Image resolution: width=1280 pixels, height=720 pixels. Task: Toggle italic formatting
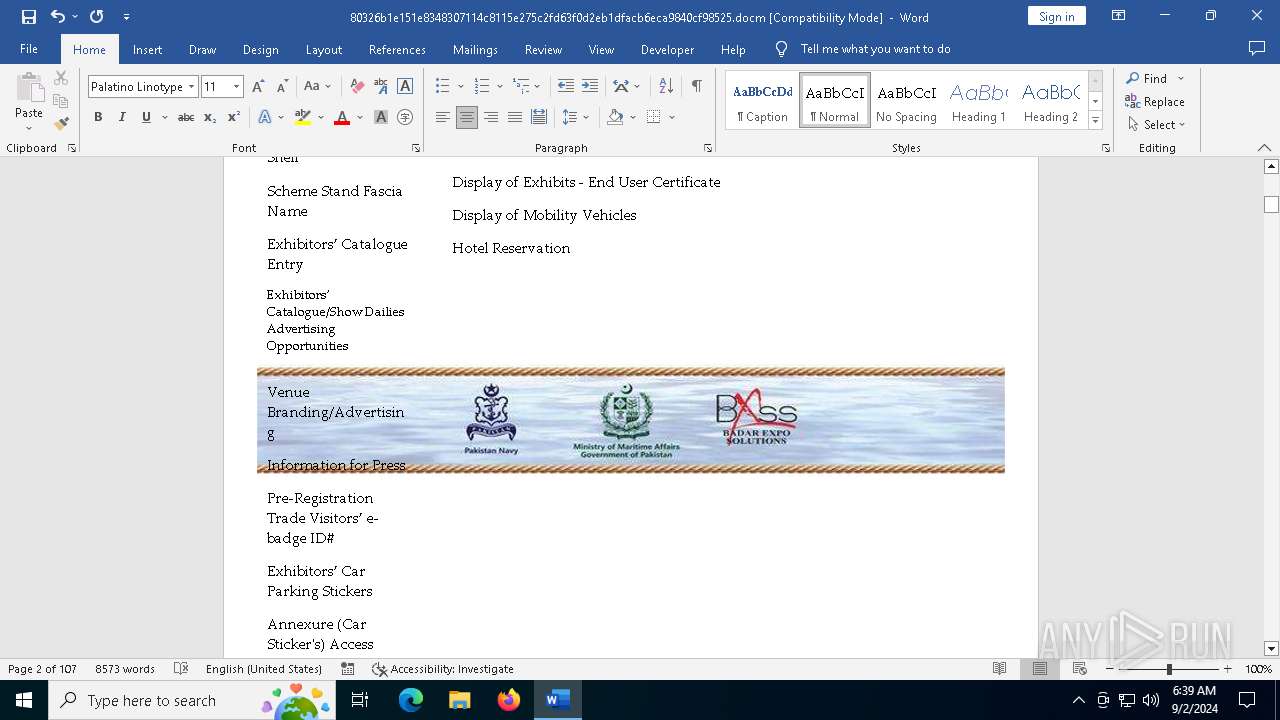(x=122, y=117)
